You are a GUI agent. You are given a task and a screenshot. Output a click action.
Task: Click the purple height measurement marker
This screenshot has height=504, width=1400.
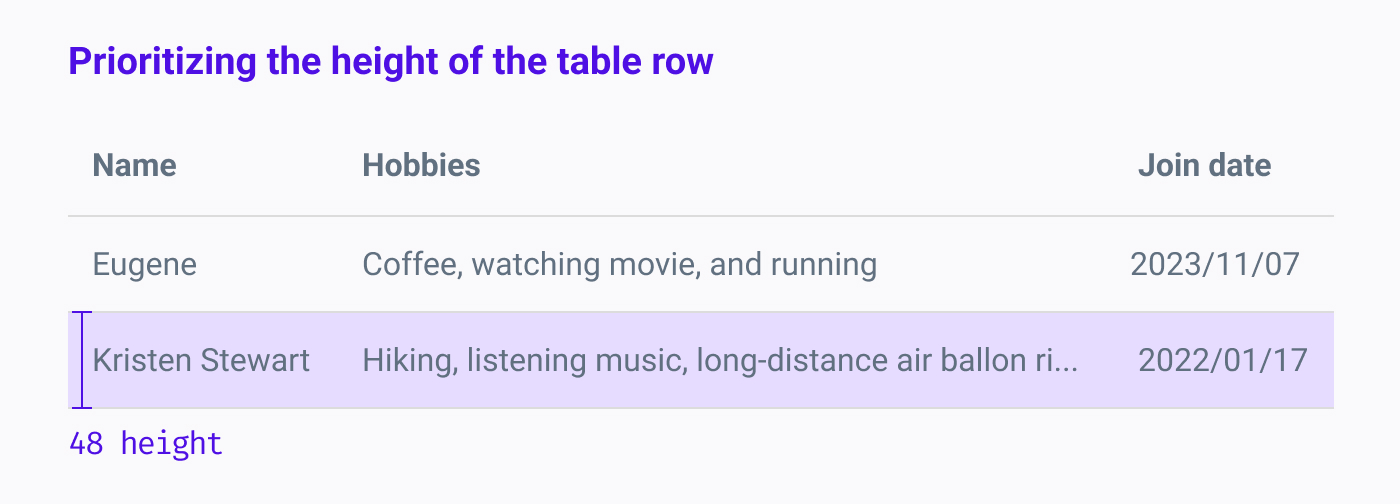point(83,360)
